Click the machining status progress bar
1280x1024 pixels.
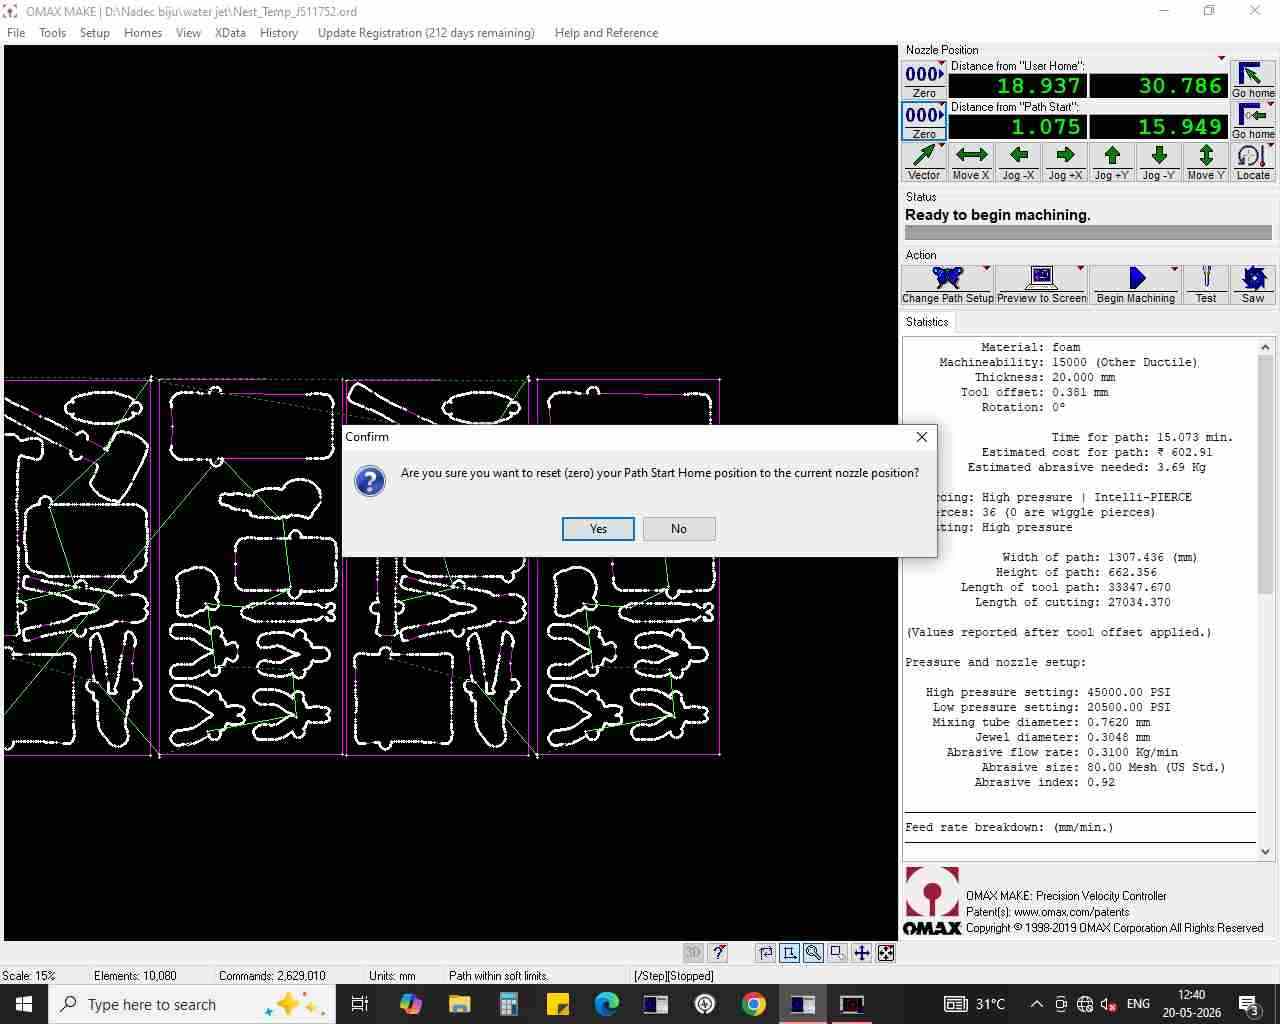point(1088,232)
